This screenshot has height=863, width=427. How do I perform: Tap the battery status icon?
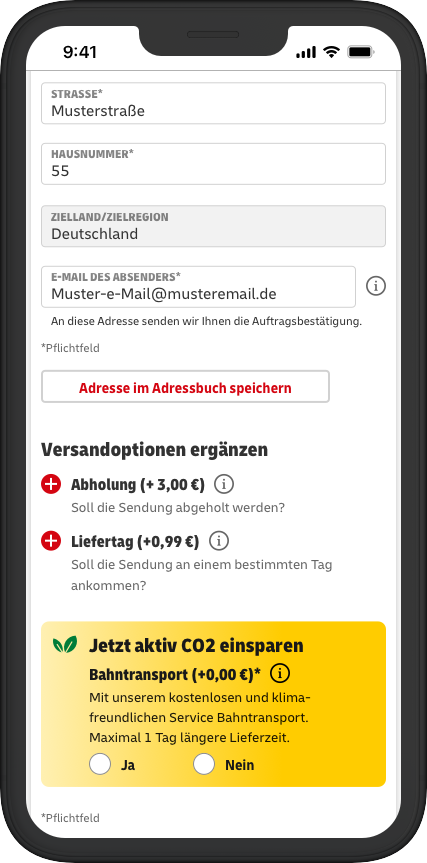point(361,52)
